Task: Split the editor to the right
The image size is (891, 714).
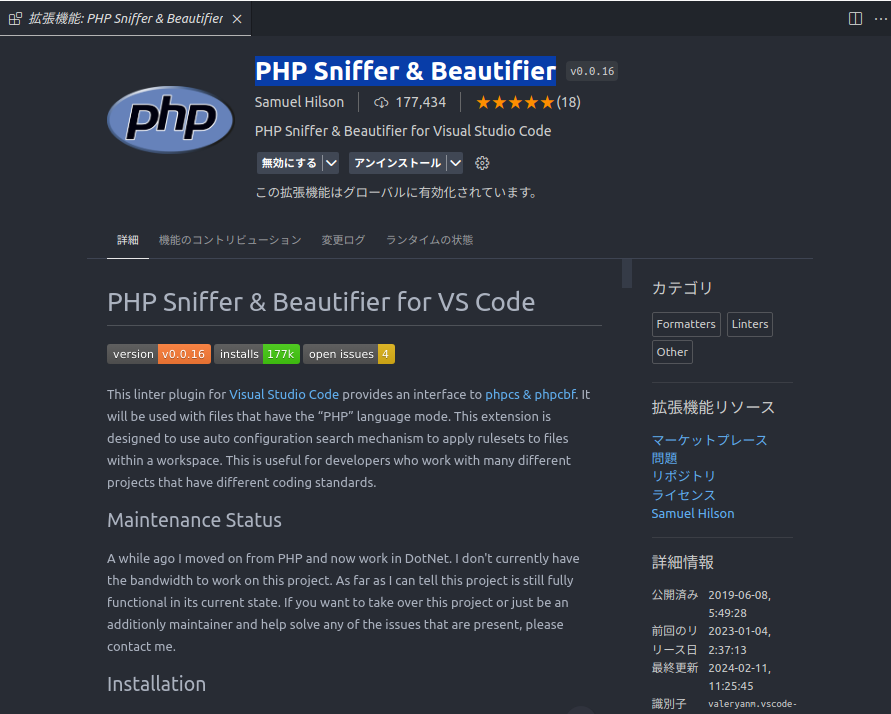Action: (855, 19)
